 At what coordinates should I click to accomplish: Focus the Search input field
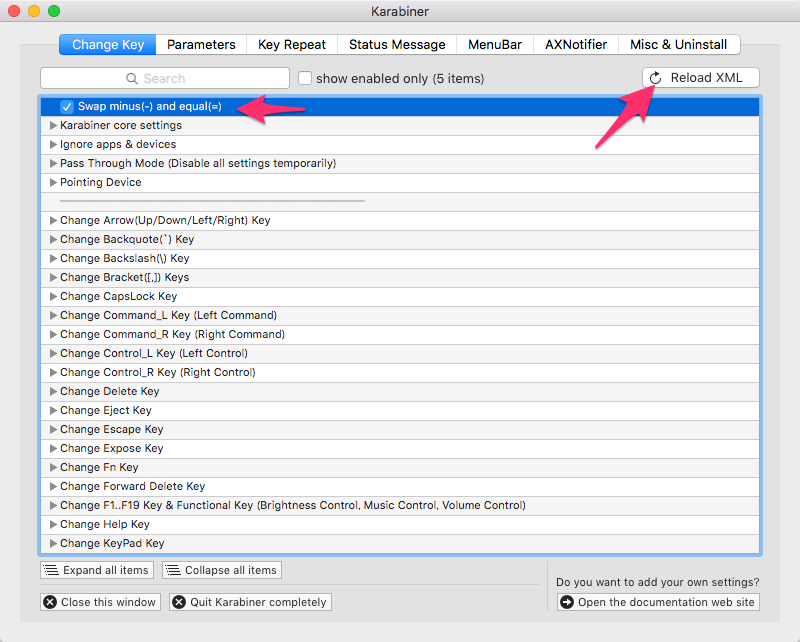pos(165,78)
